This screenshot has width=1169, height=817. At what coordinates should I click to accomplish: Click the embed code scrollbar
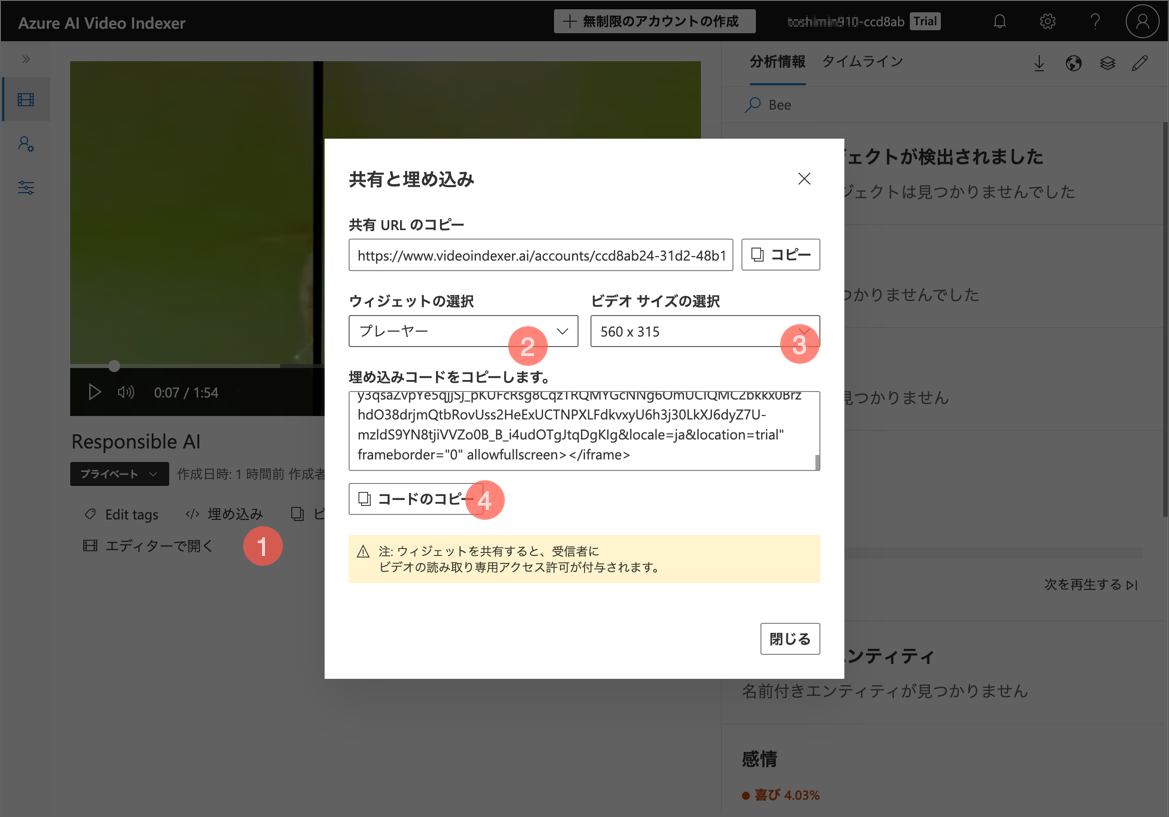tap(817, 462)
